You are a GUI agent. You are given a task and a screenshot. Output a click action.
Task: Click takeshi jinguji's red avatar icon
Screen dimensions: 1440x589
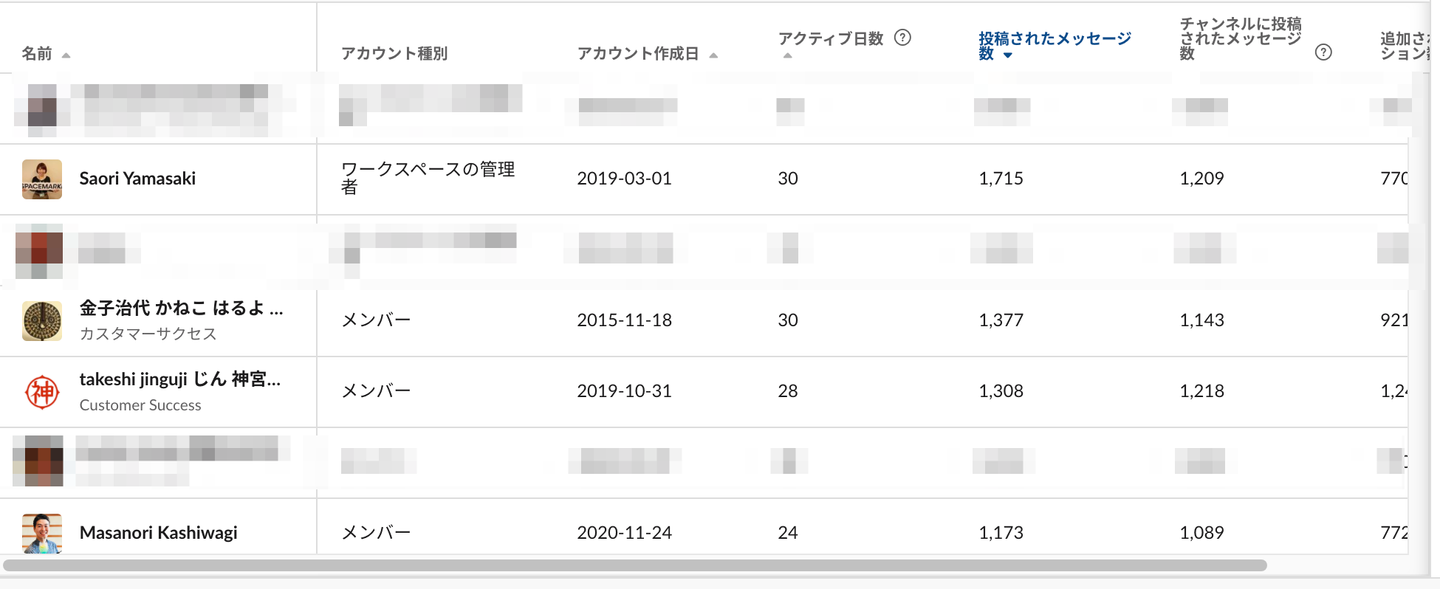42,392
